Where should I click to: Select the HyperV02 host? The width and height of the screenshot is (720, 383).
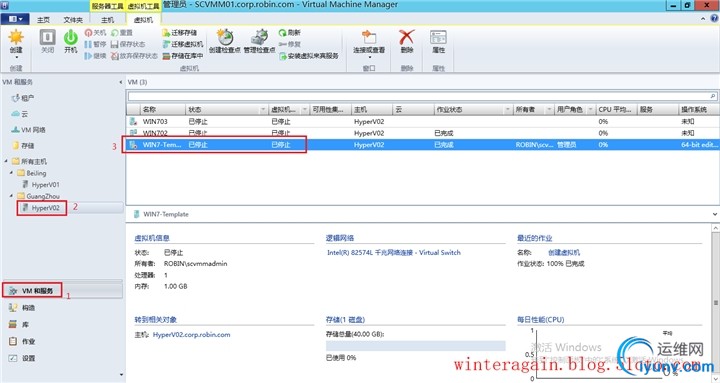[41, 208]
